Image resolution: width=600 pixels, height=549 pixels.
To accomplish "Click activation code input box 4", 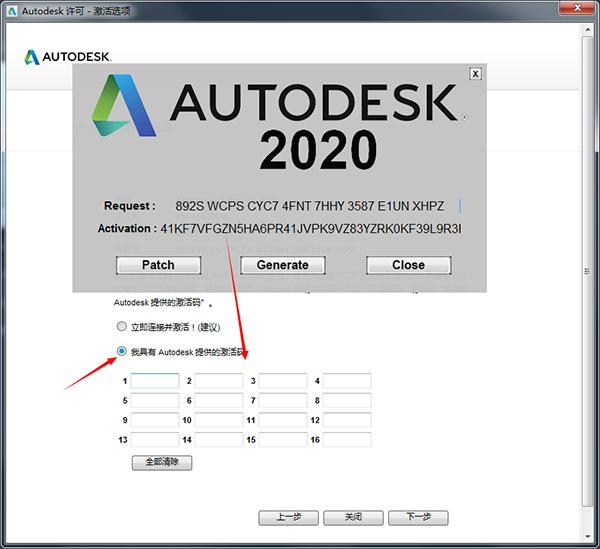I will (347, 381).
